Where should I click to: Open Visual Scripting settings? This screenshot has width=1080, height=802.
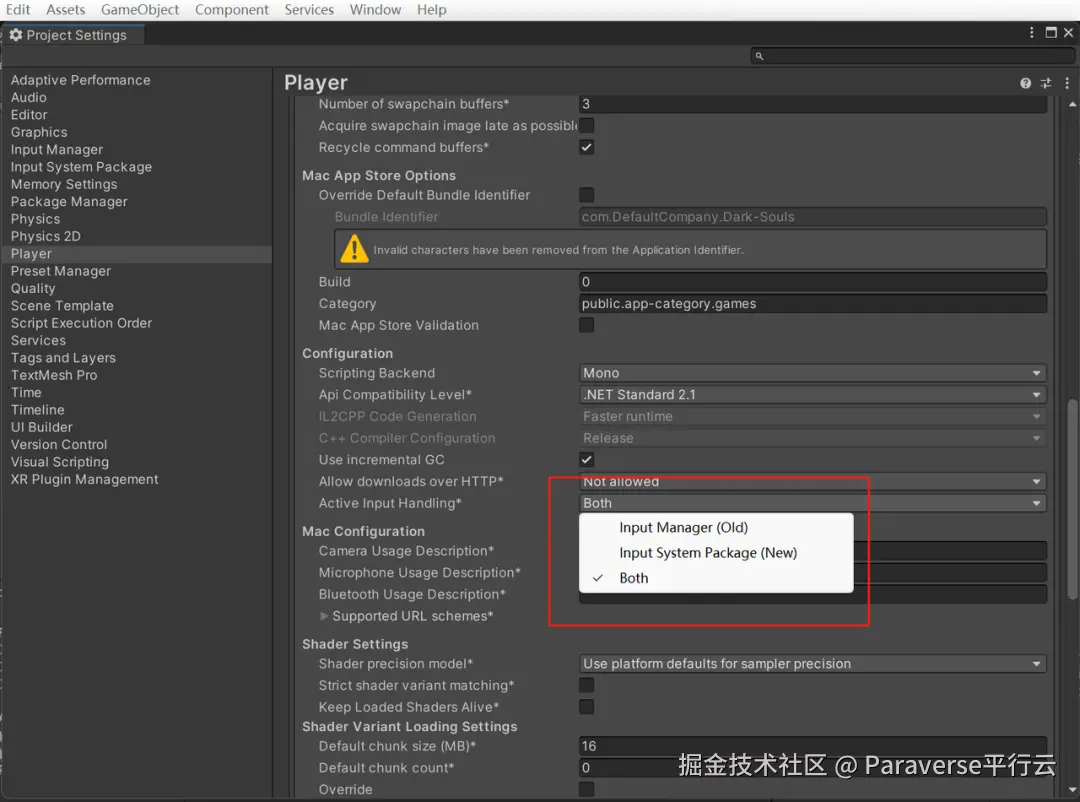(x=60, y=462)
